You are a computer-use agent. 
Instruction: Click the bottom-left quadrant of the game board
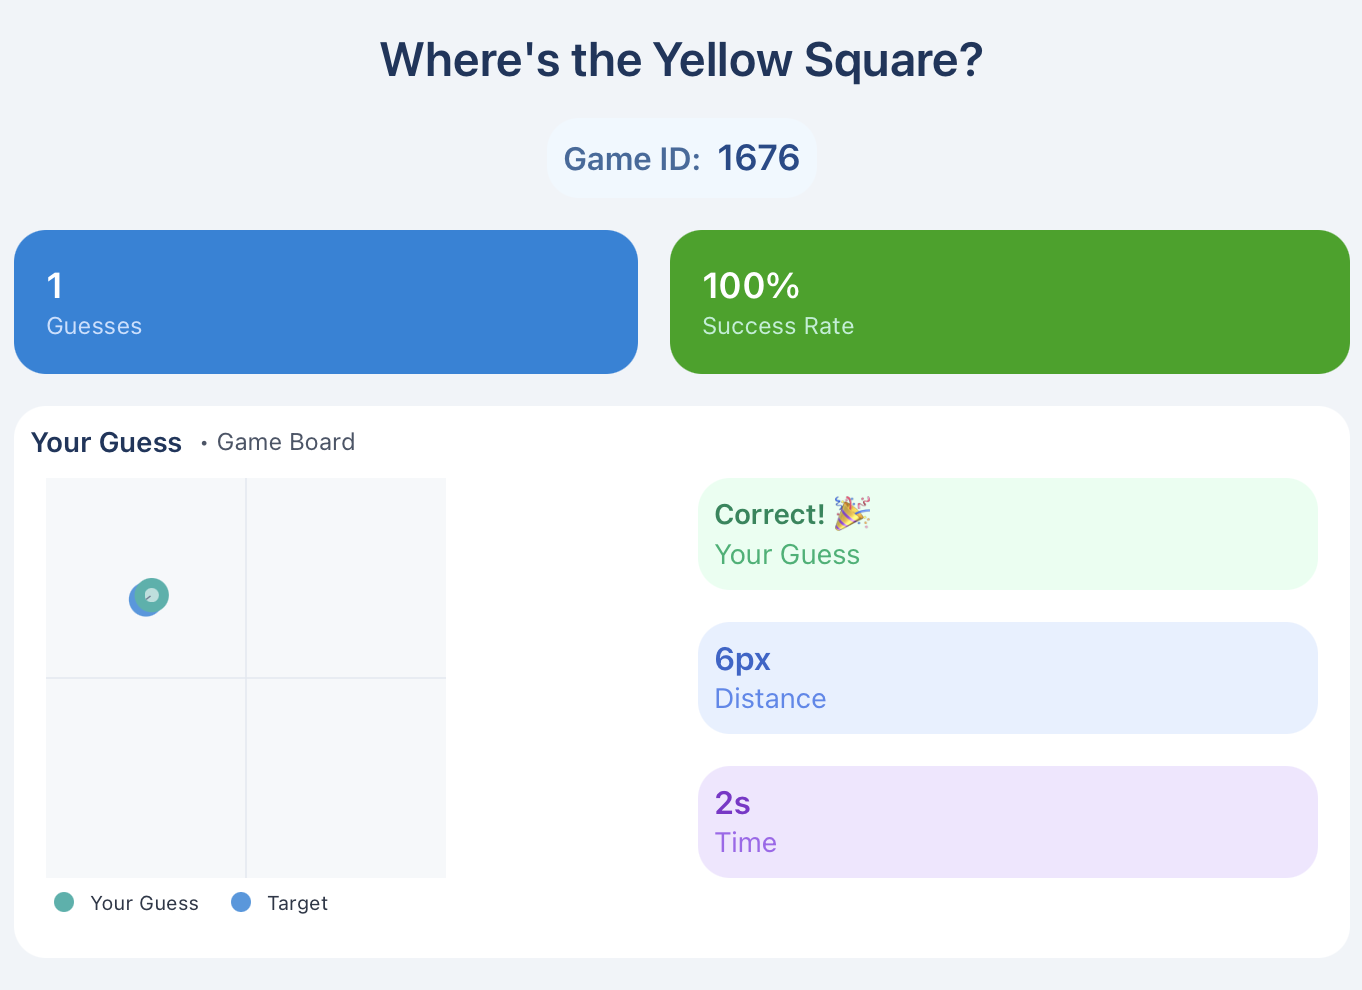tap(146, 778)
